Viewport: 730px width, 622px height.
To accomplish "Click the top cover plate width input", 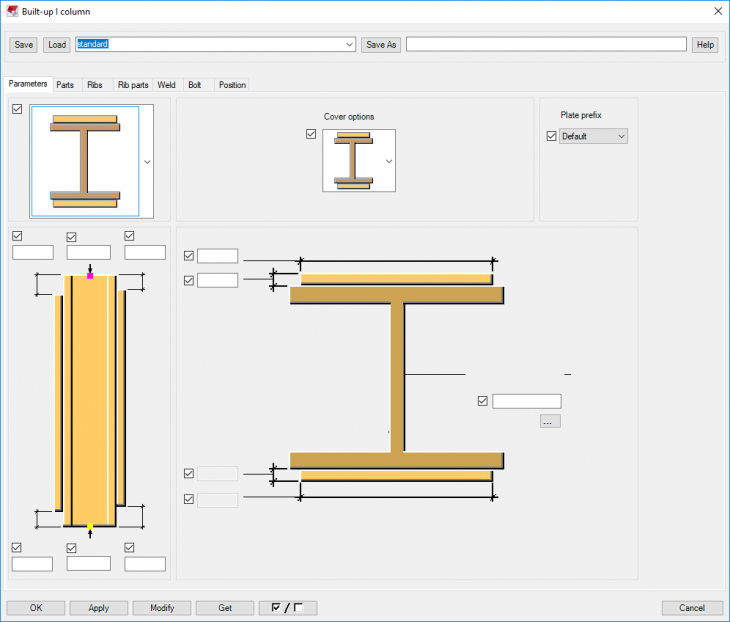I will pyautogui.click(x=217, y=256).
